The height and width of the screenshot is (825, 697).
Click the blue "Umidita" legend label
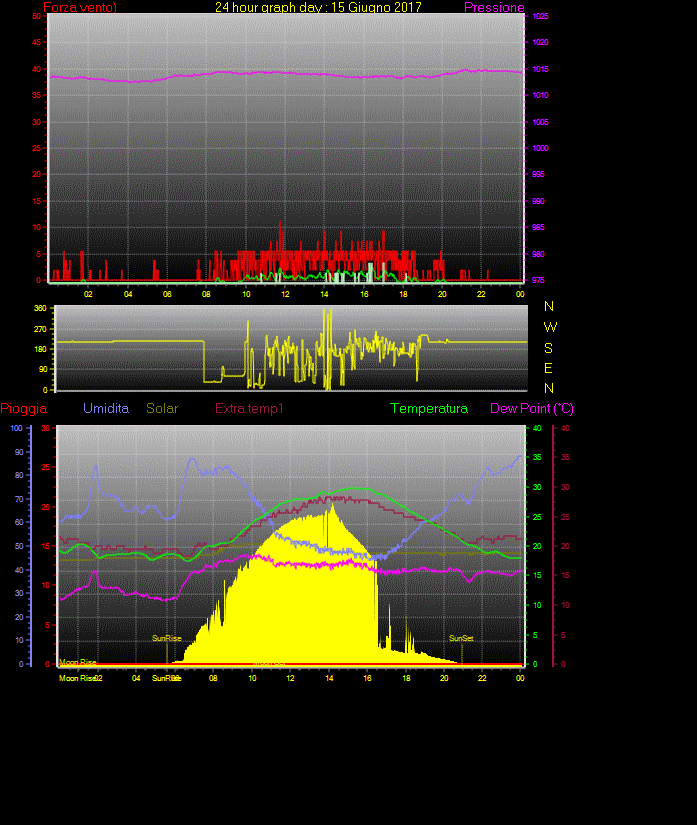[x=106, y=408]
